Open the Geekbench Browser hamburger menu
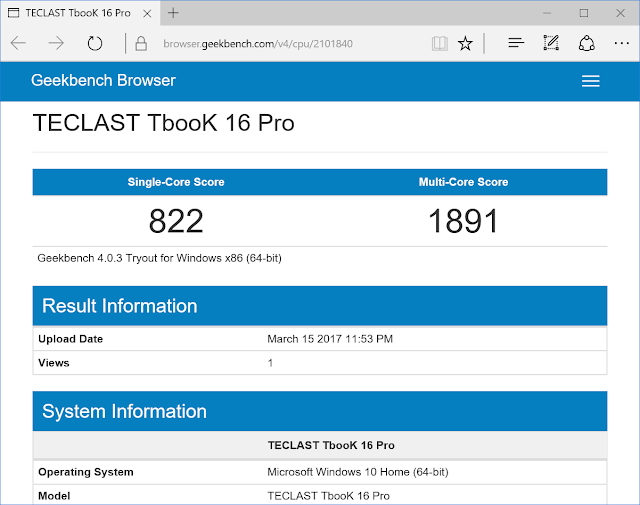The width and height of the screenshot is (640, 505). tap(591, 81)
